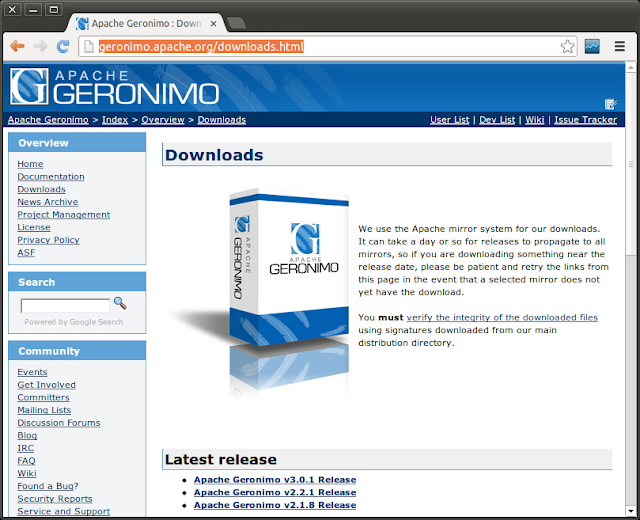Bookmark page with the star icon
The image size is (640, 520).
[567, 47]
